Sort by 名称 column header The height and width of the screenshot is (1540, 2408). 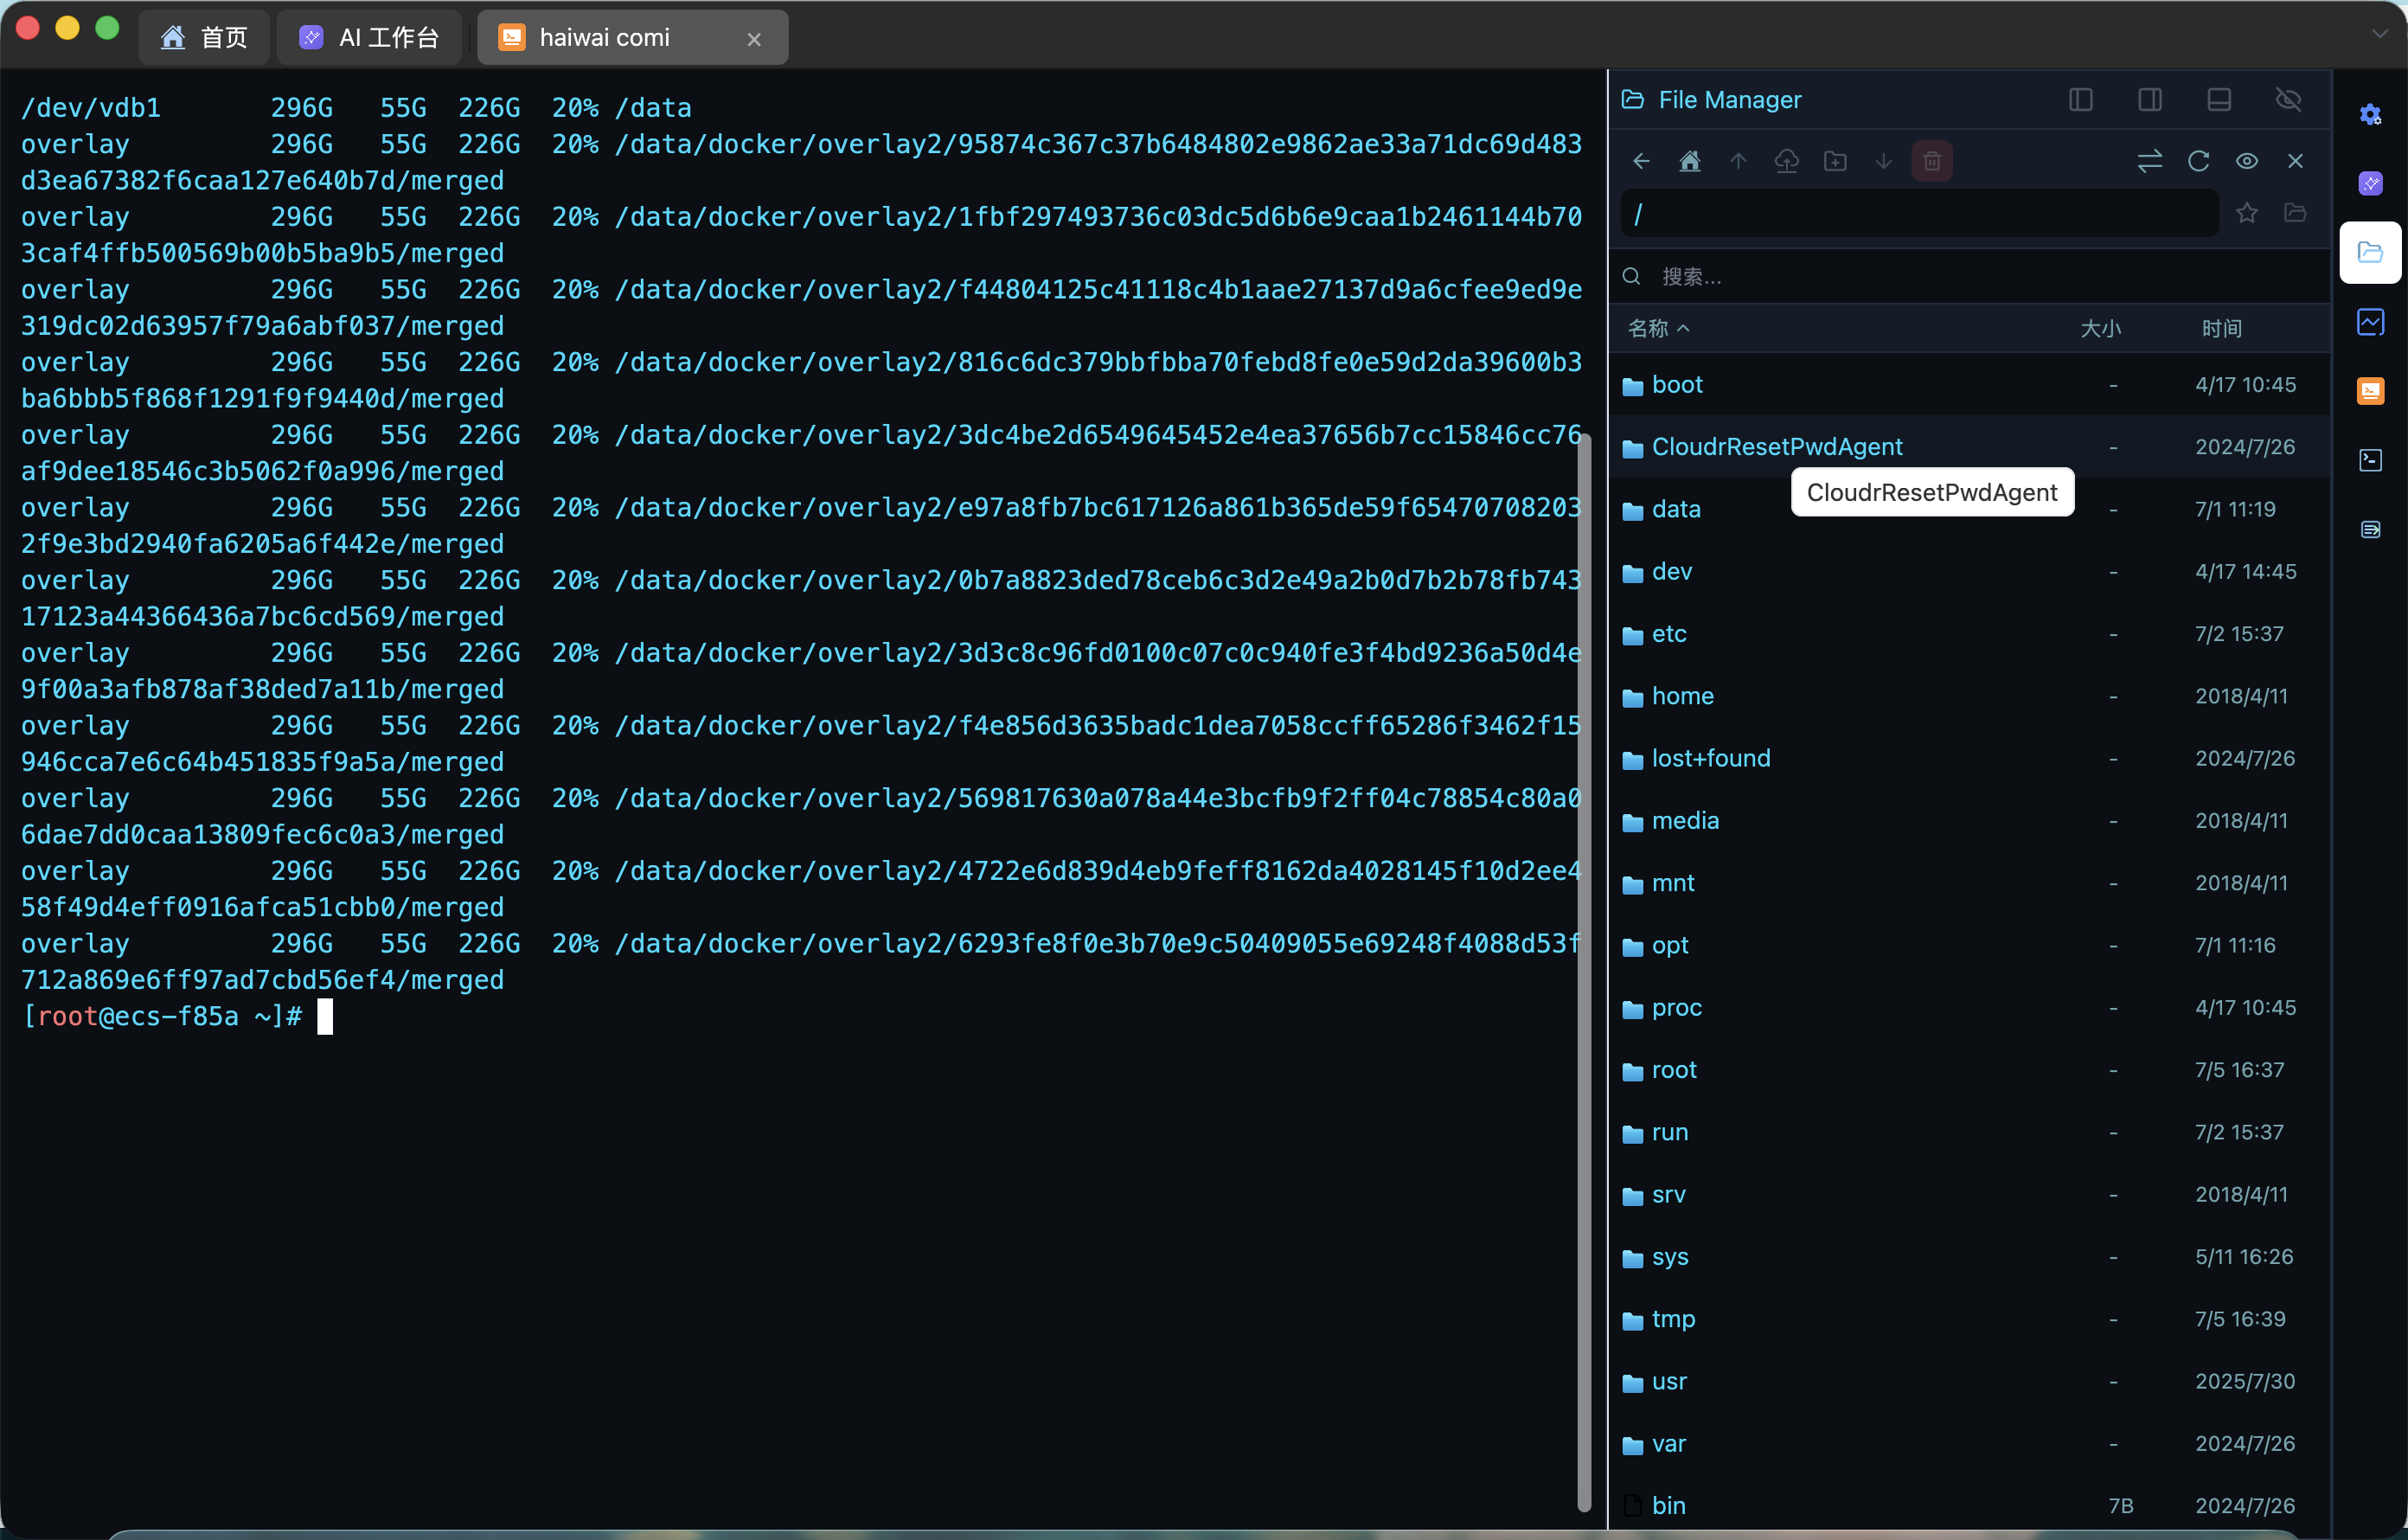[1658, 328]
